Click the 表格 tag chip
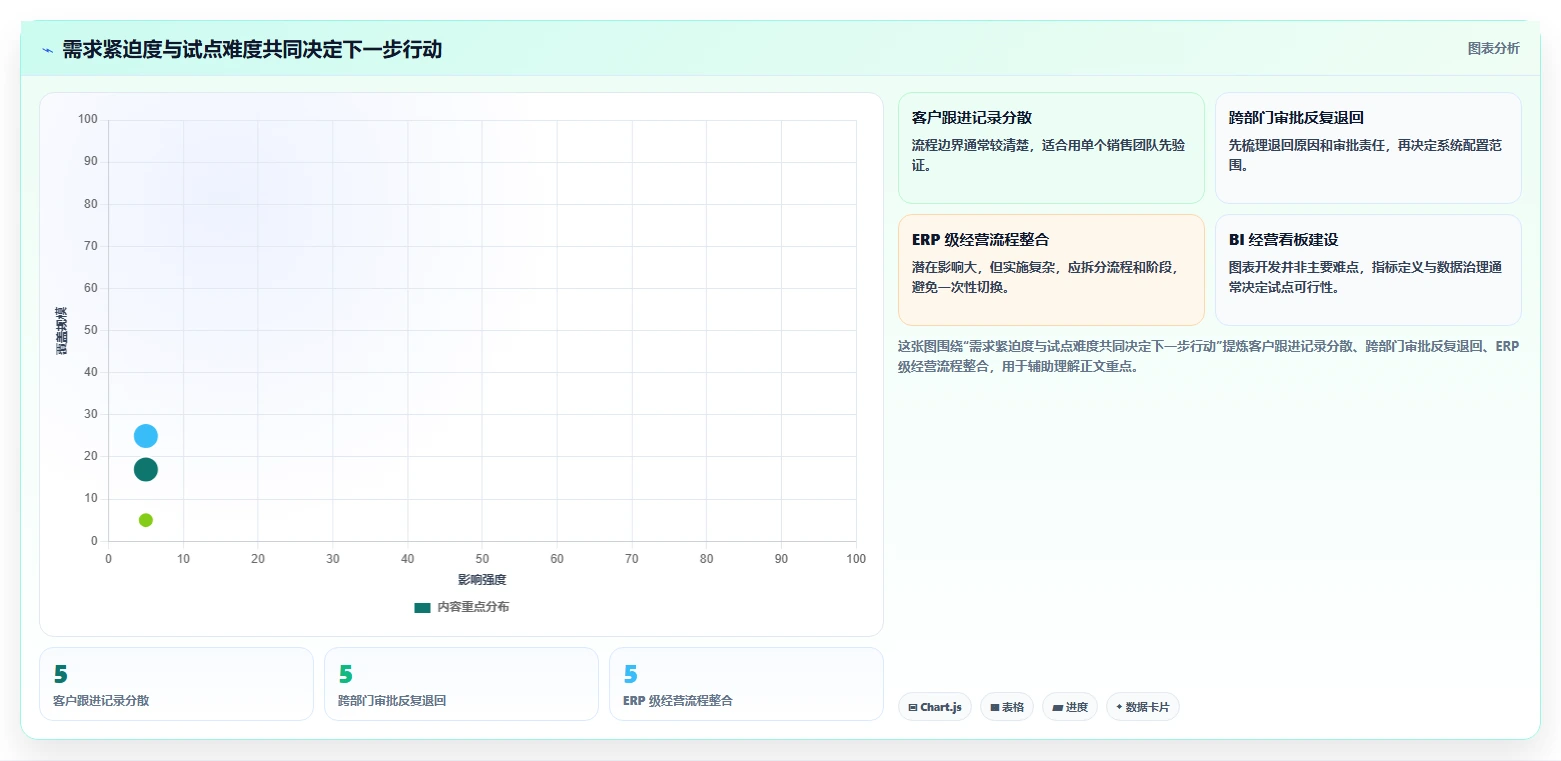This screenshot has height=761, width=1561. [1007, 707]
